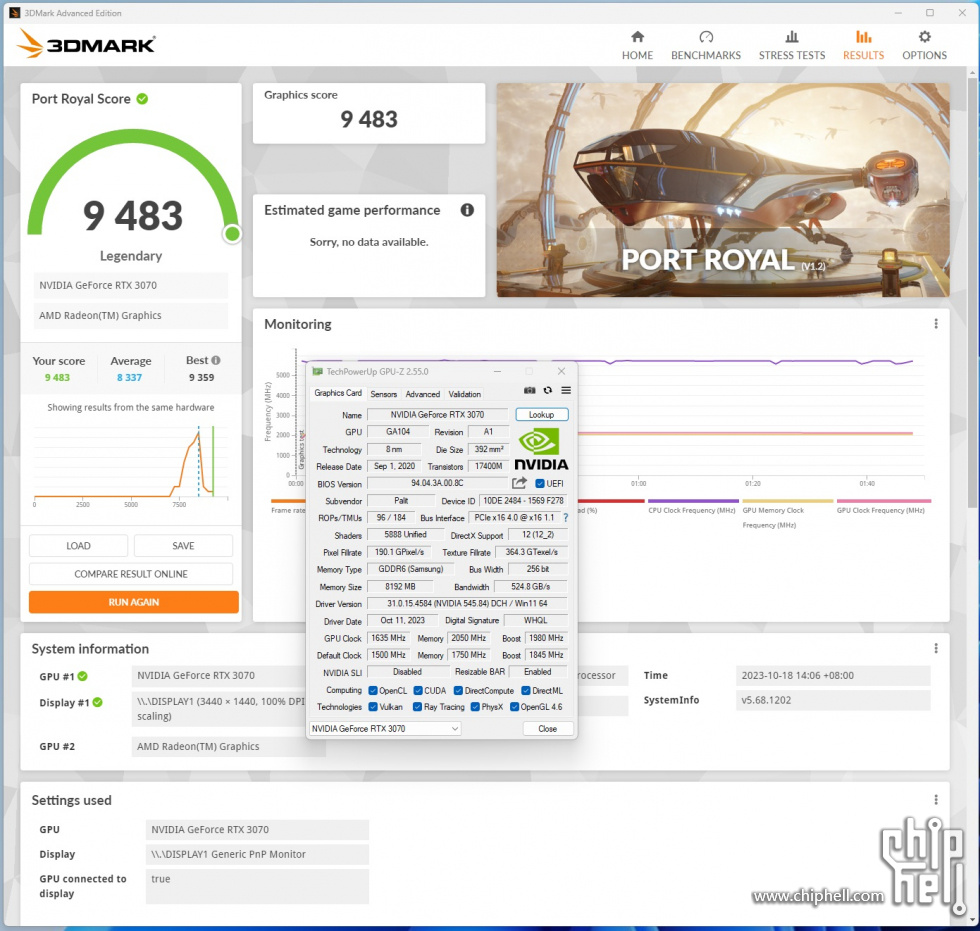Toggle the OpenCL checkbox

[x=372, y=690]
